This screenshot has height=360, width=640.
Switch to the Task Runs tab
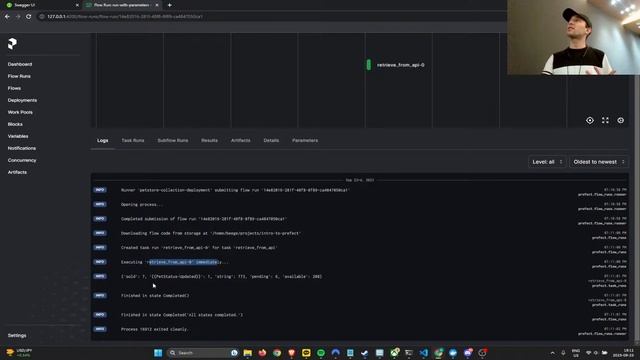[133, 140]
